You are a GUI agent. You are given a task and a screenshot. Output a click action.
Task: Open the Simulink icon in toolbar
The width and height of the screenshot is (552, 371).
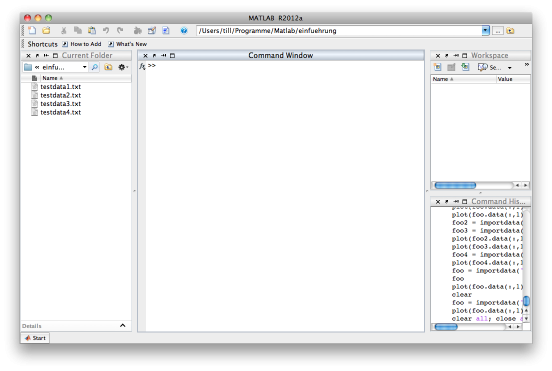coord(138,31)
